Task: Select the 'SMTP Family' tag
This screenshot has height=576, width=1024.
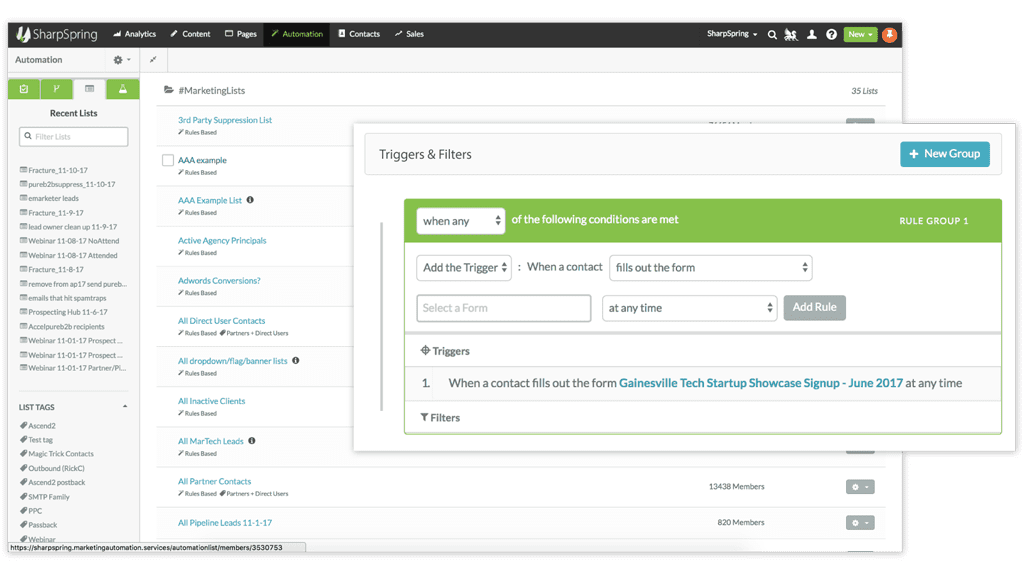Action: pos(49,497)
